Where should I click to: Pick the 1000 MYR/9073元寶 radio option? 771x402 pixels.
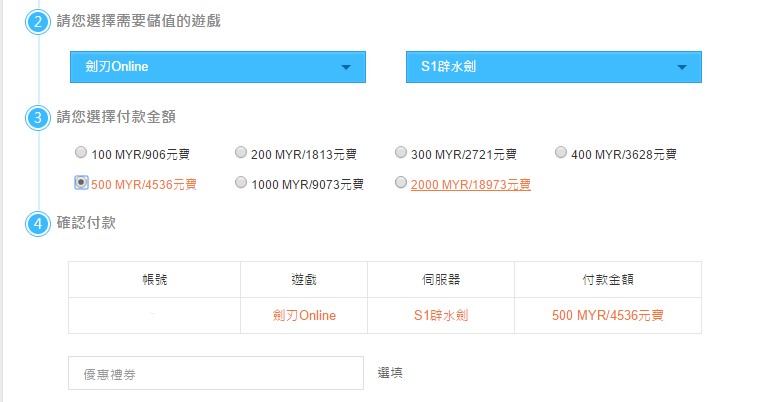pyautogui.click(x=240, y=182)
